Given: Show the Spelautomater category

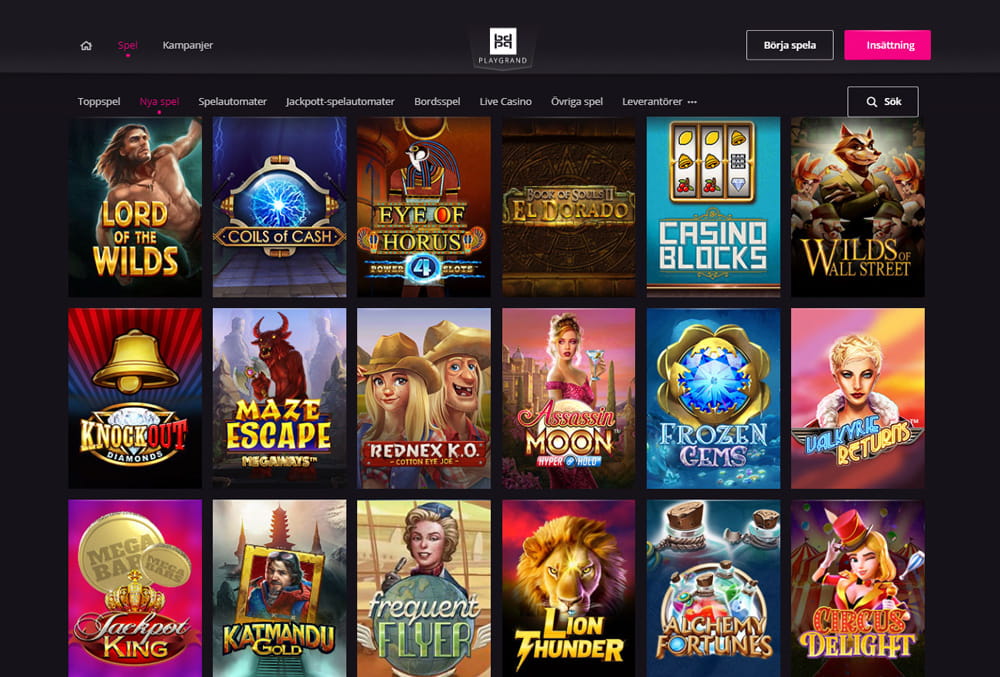Looking at the screenshot, I should [x=232, y=101].
